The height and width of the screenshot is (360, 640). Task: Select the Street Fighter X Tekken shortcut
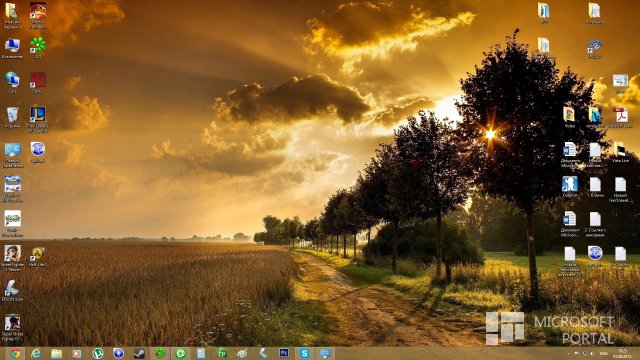(12, 258)
